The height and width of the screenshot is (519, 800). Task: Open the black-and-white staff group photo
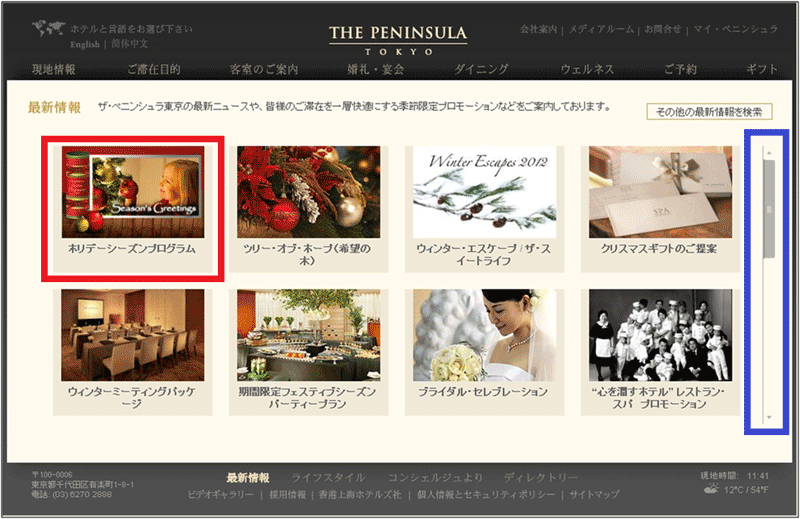coord(661,335)
